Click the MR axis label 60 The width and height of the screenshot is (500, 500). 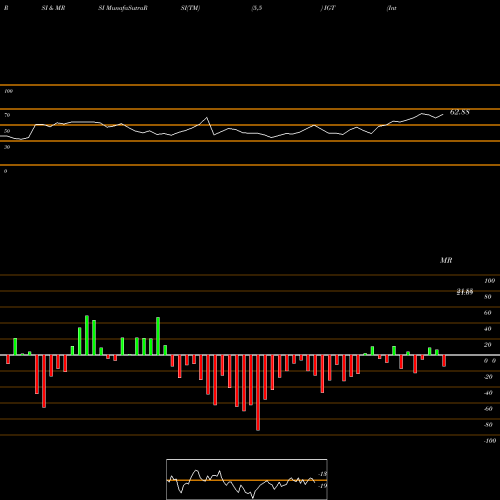[x=488, y=313]
